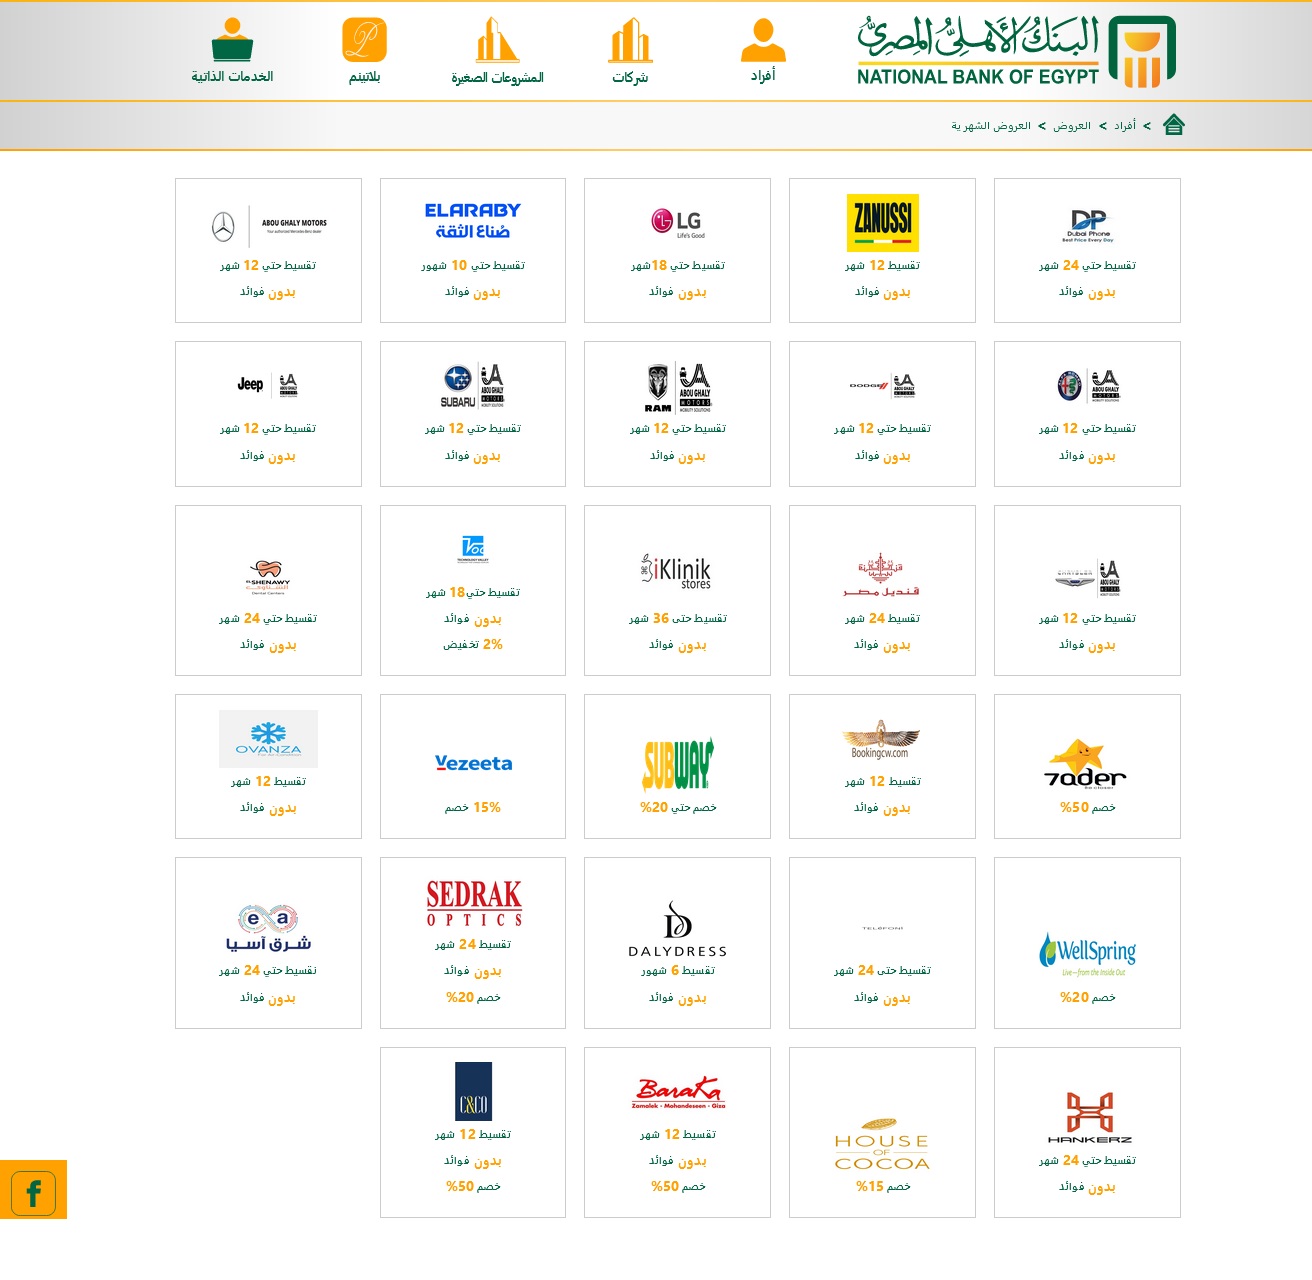
Task: Open the Bookingcw.com offer card
Action: pos(882,766)
